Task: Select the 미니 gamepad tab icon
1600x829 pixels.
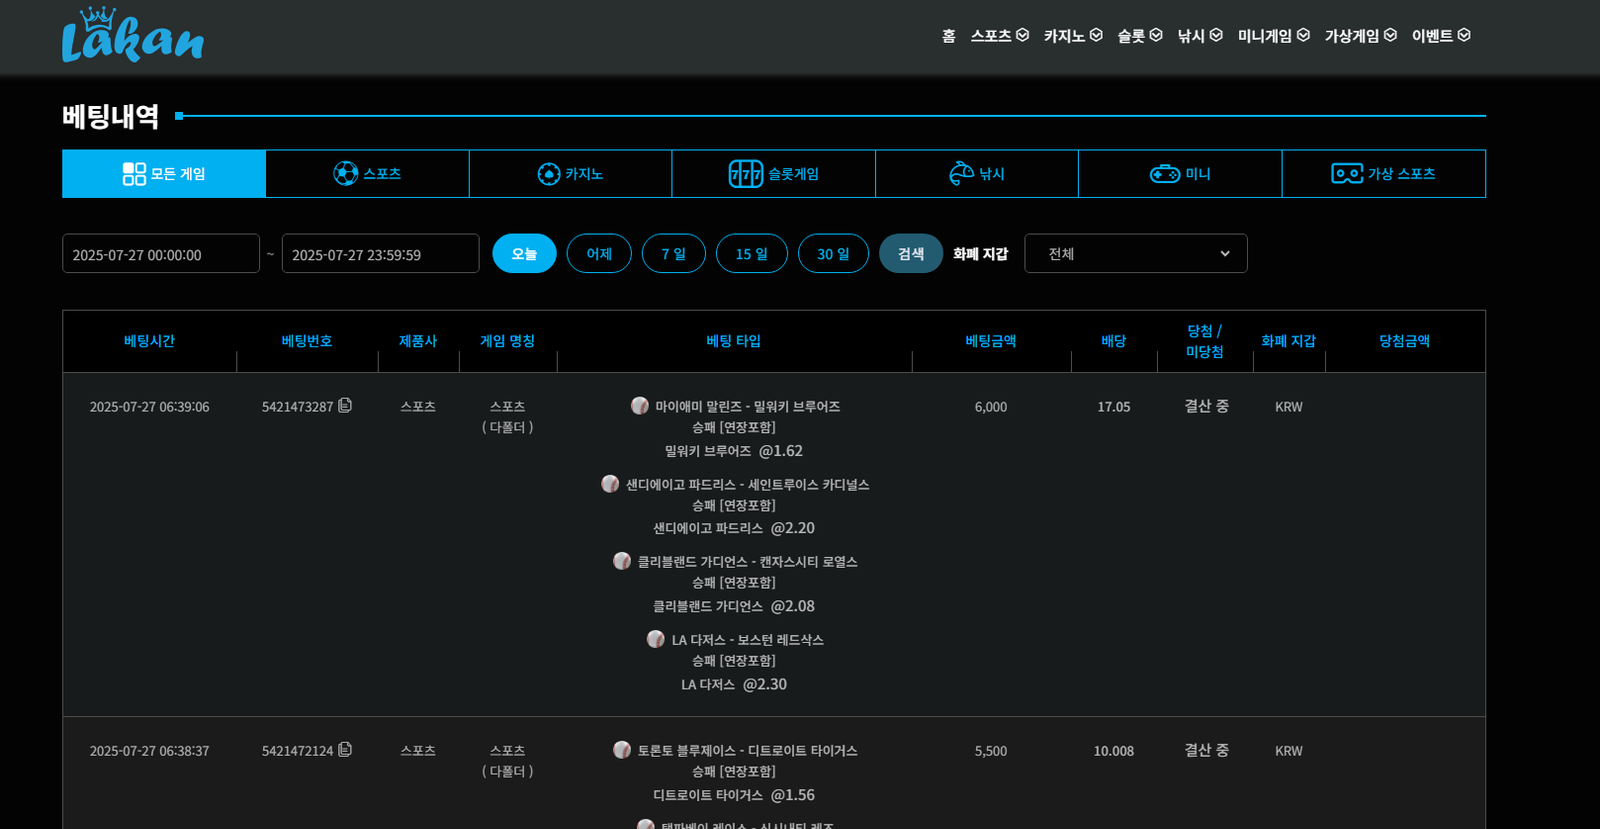Action: point(1164,174)
